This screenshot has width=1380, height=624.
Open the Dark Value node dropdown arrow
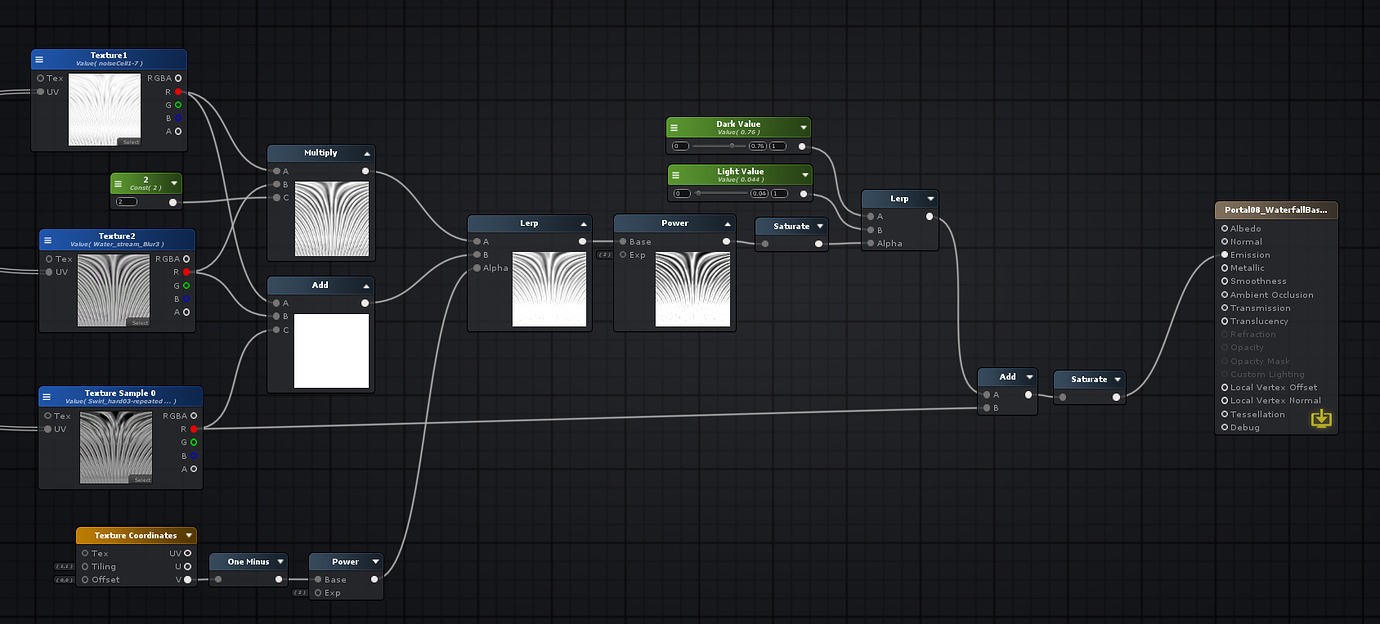802,127
